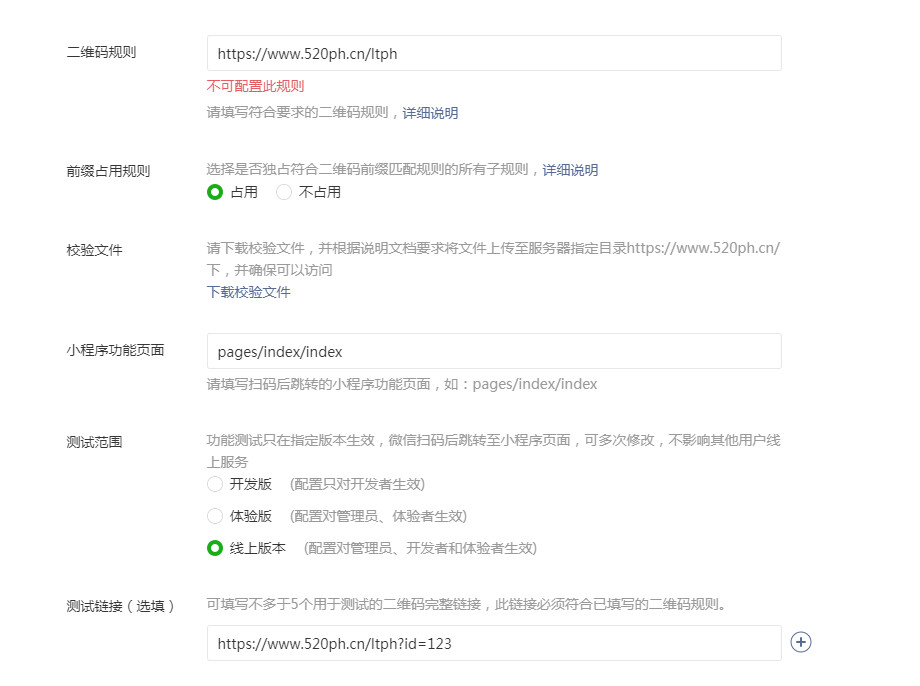Choose 开发版 test scope
920x686 pixels.
coord(215,484)
